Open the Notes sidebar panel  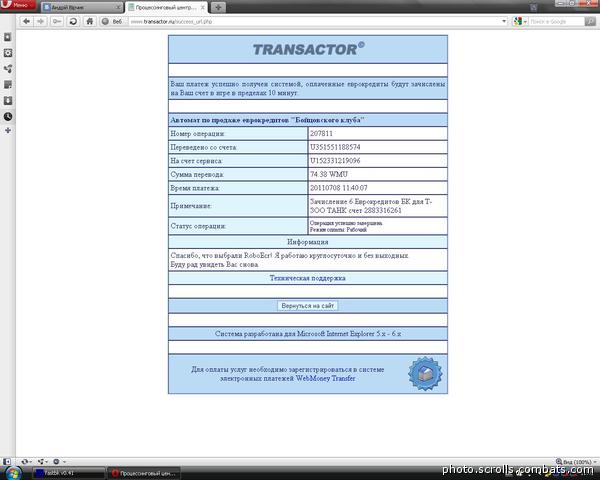[8, 85]
